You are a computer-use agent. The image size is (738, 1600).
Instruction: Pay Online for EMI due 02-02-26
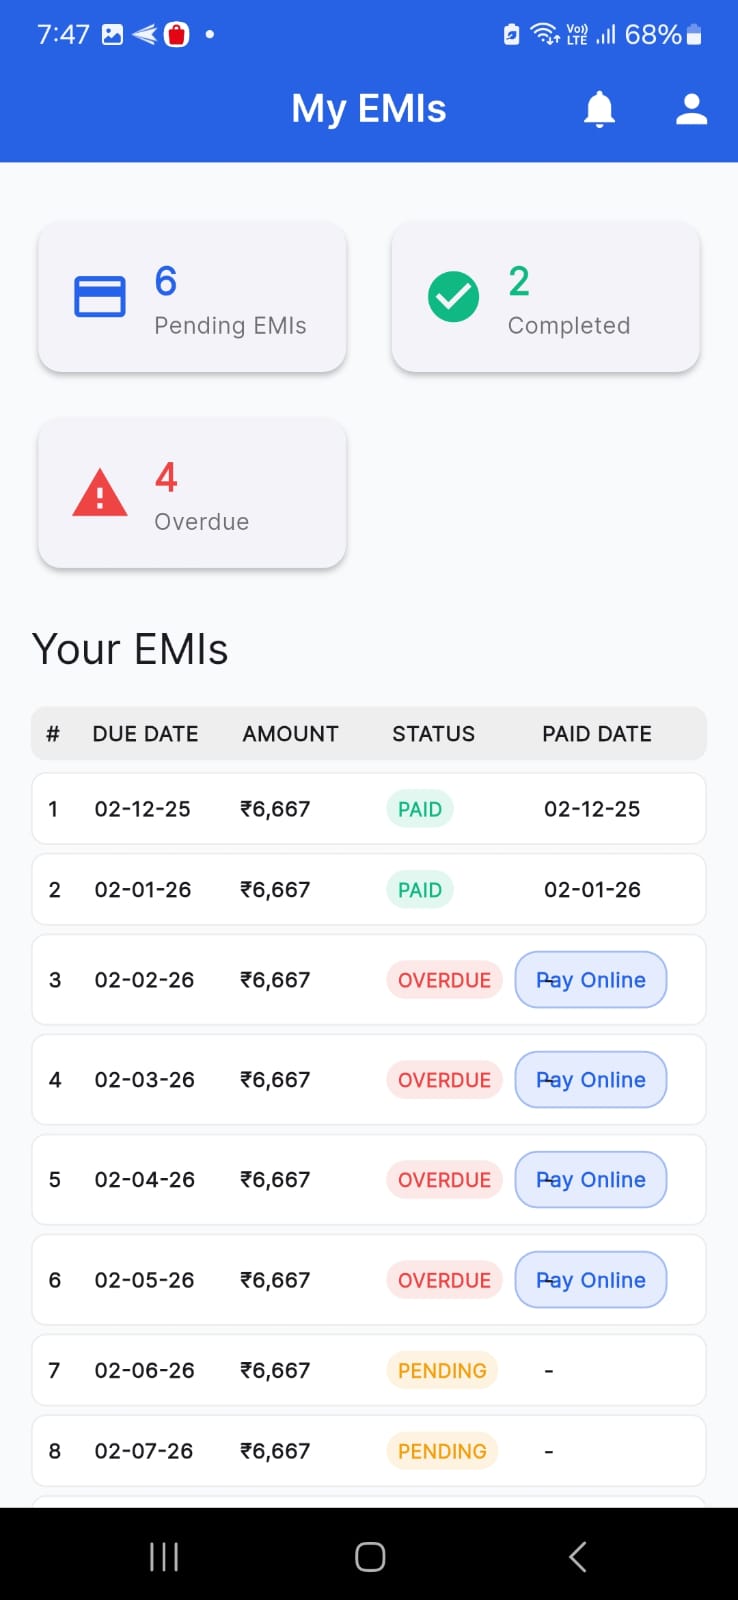(x=591, y=980)
